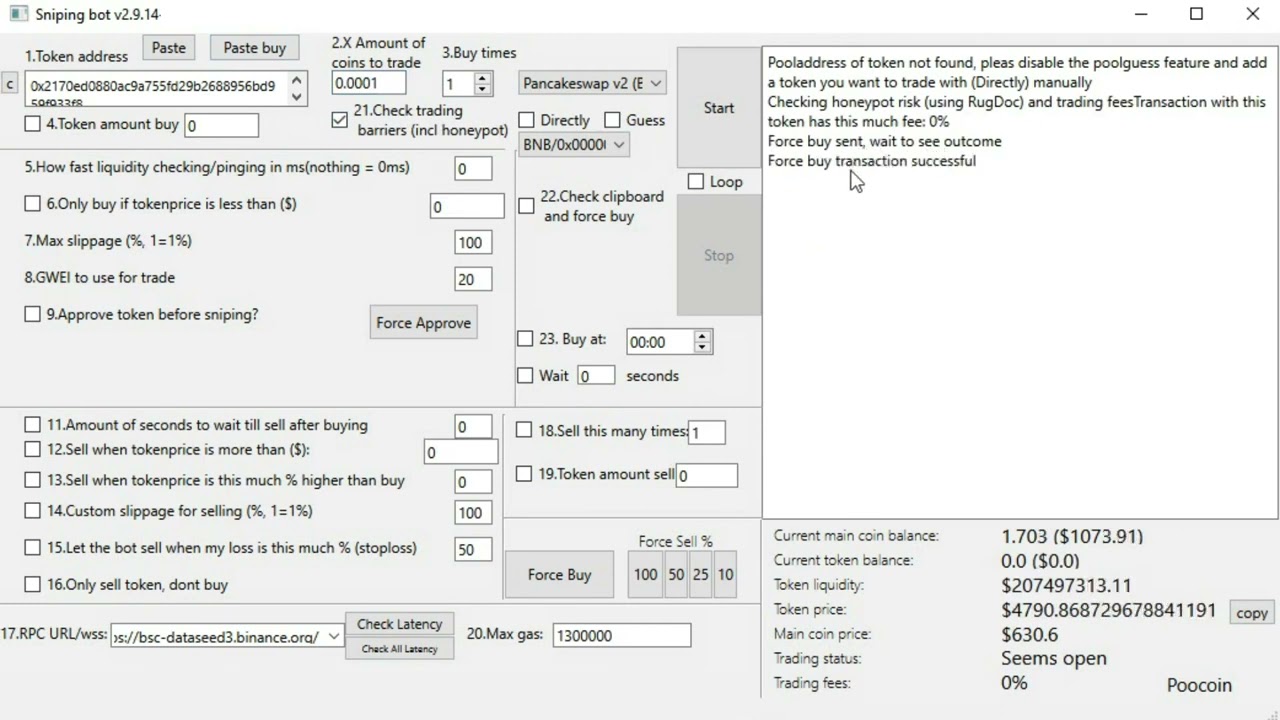Viewport: 1280px width, 720px height.
Task: Click the X Amount of coins field
Action: [x=369, y=83]
